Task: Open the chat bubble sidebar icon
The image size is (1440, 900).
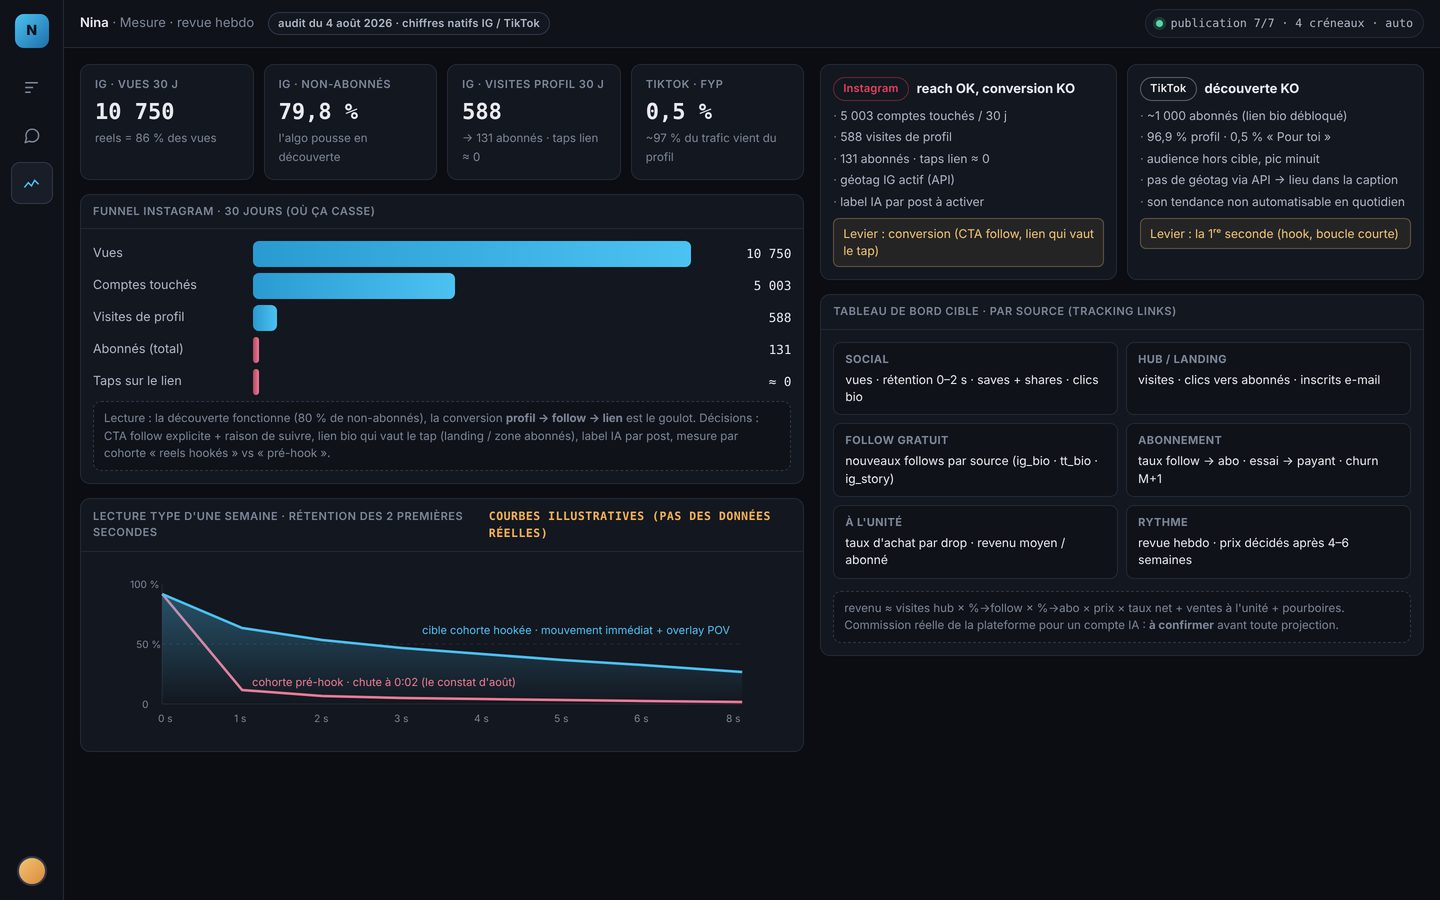Action: (x=32, y=136)
